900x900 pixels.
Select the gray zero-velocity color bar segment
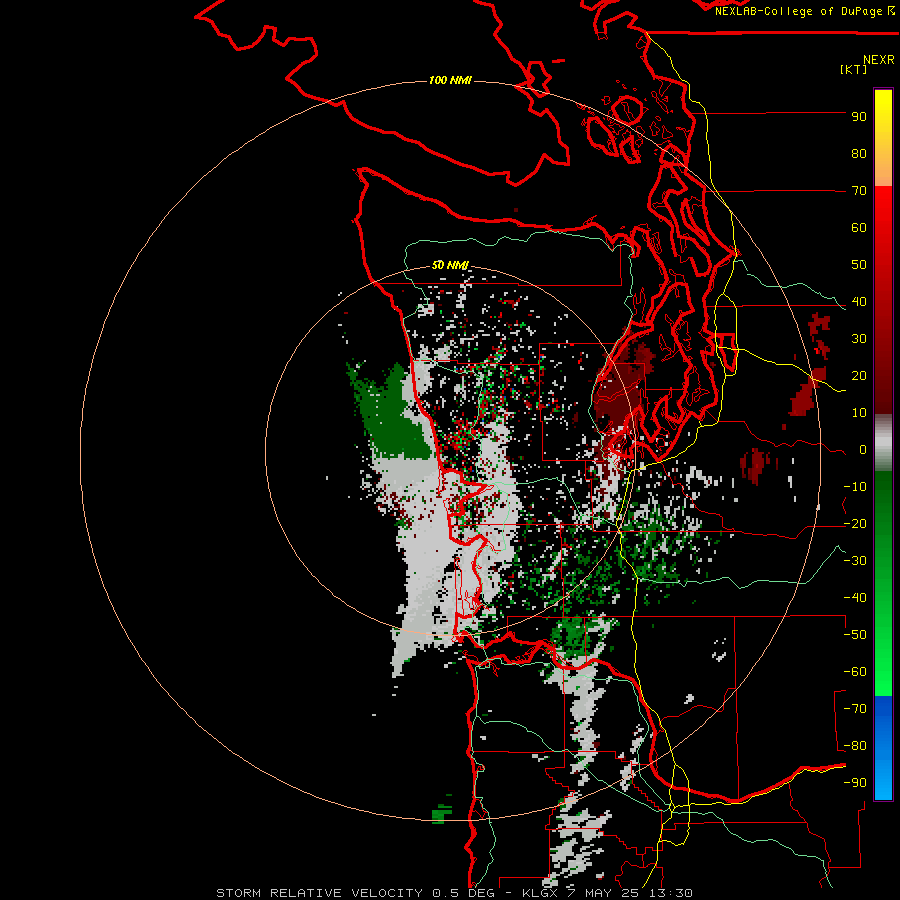883,443
